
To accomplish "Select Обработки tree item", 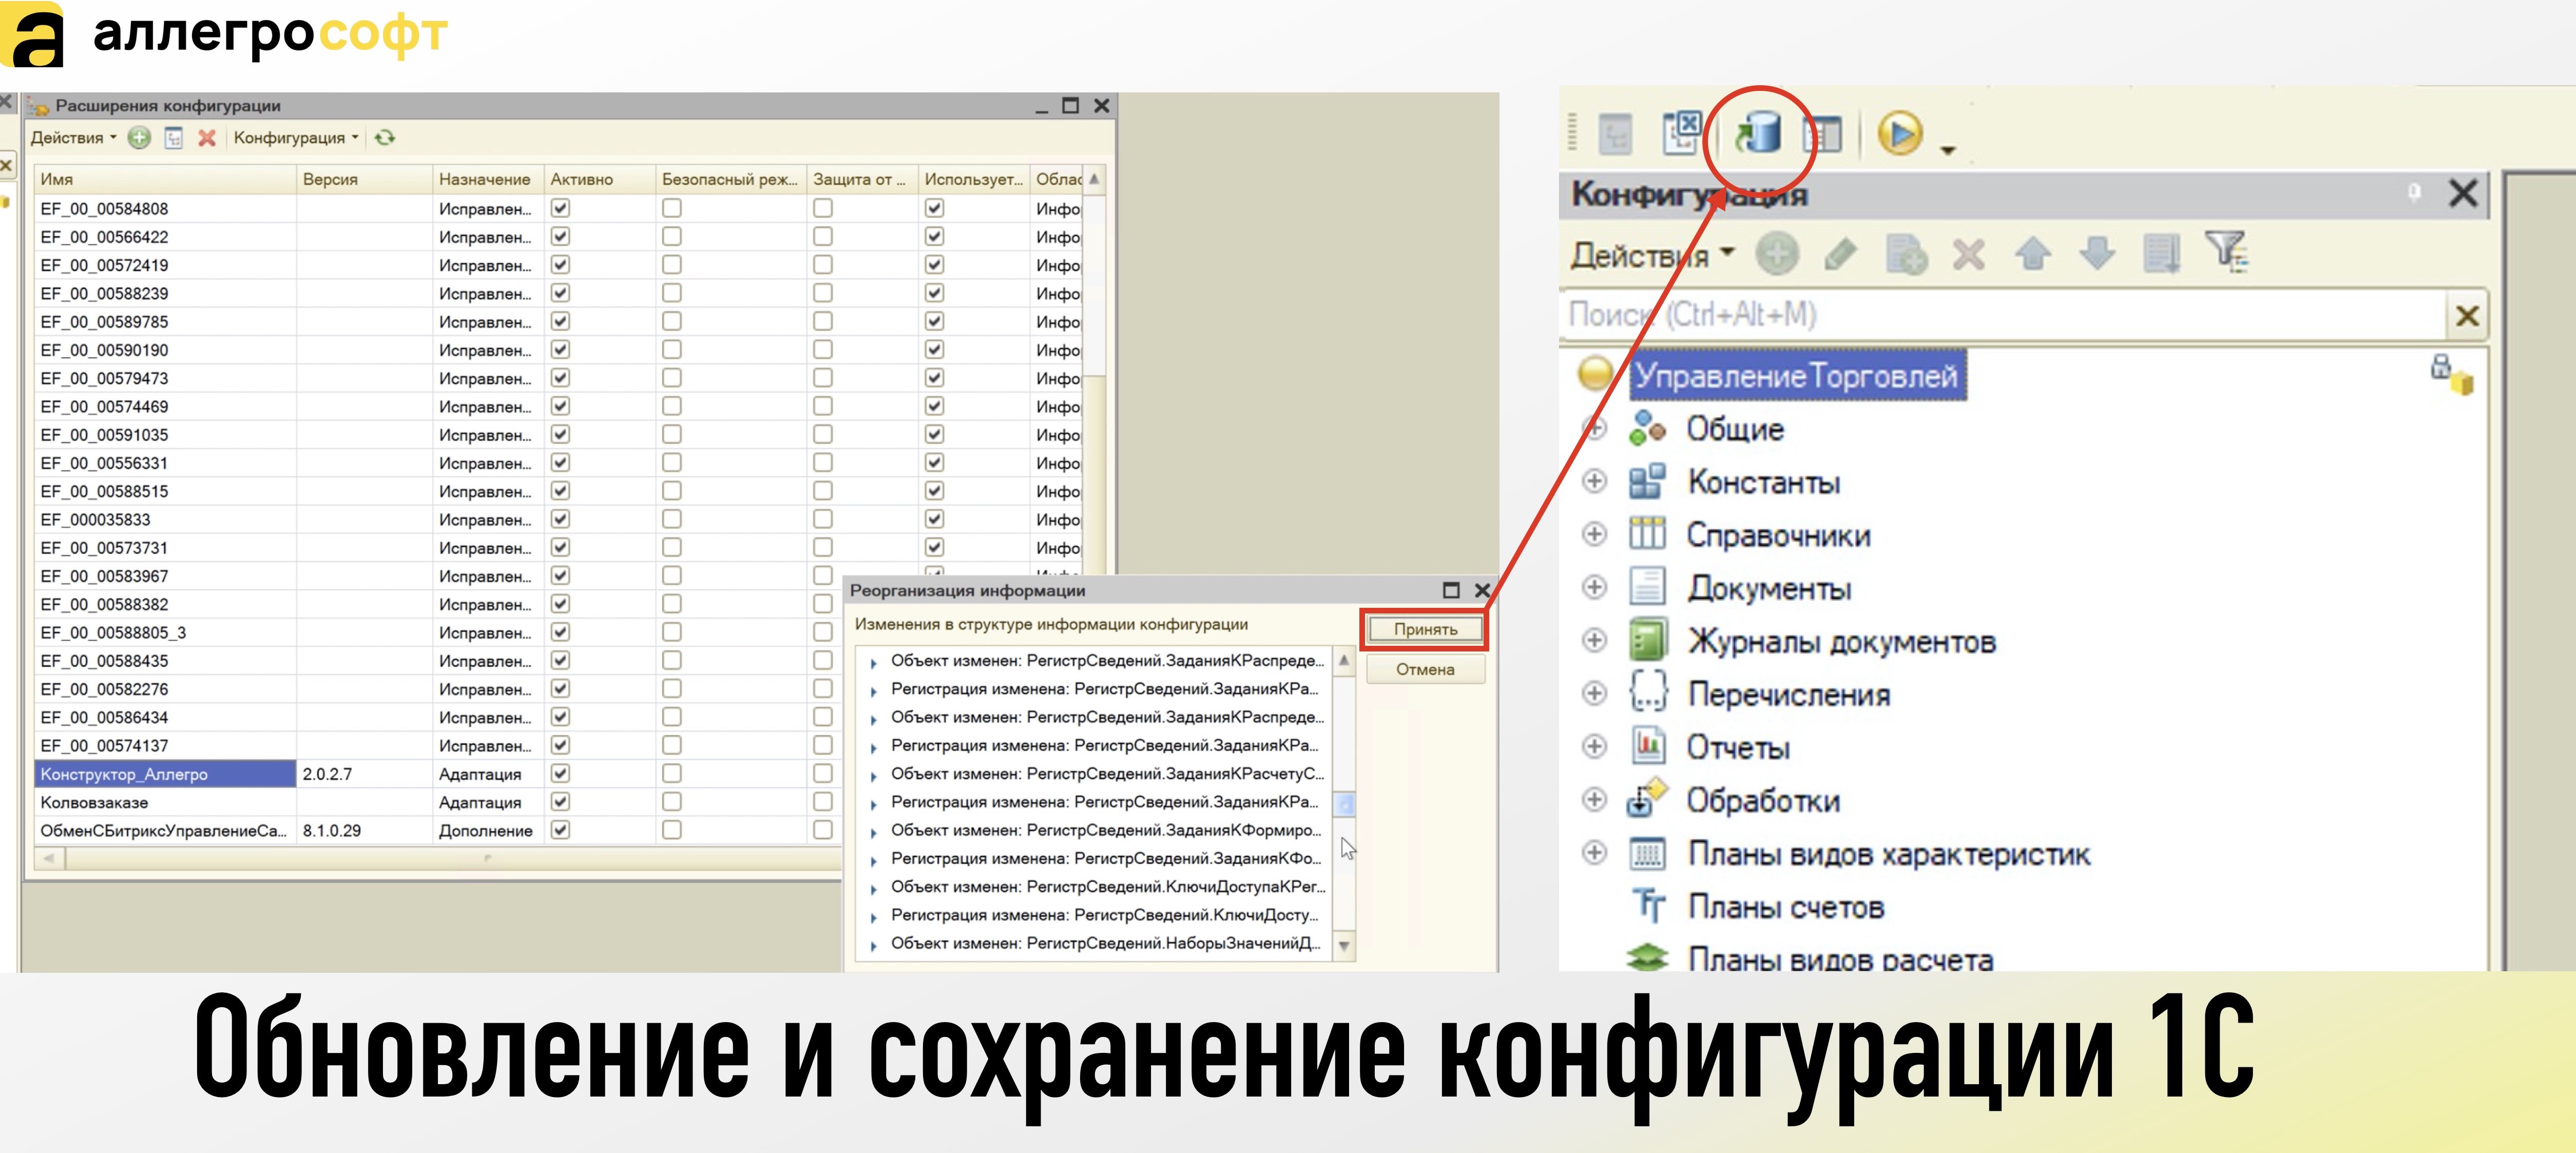I will point(1763,800).
